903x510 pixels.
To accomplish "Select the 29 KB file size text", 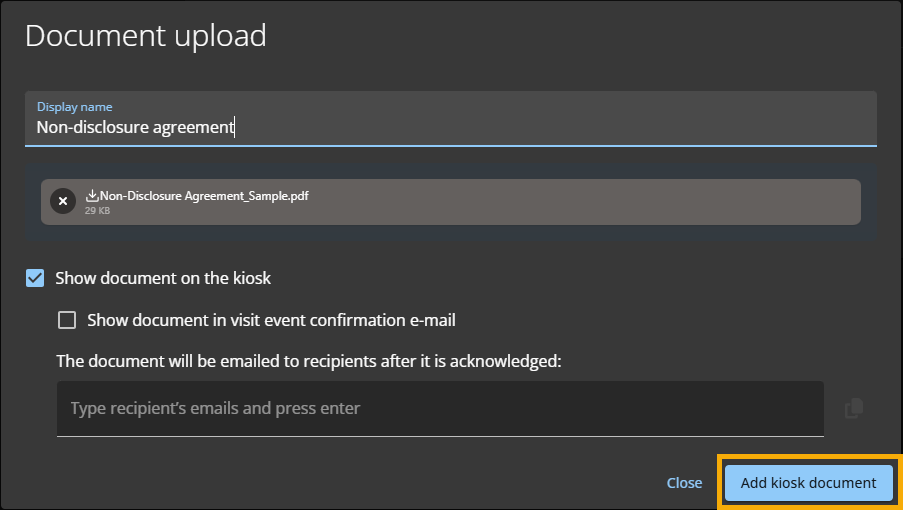I will point(97,211).
